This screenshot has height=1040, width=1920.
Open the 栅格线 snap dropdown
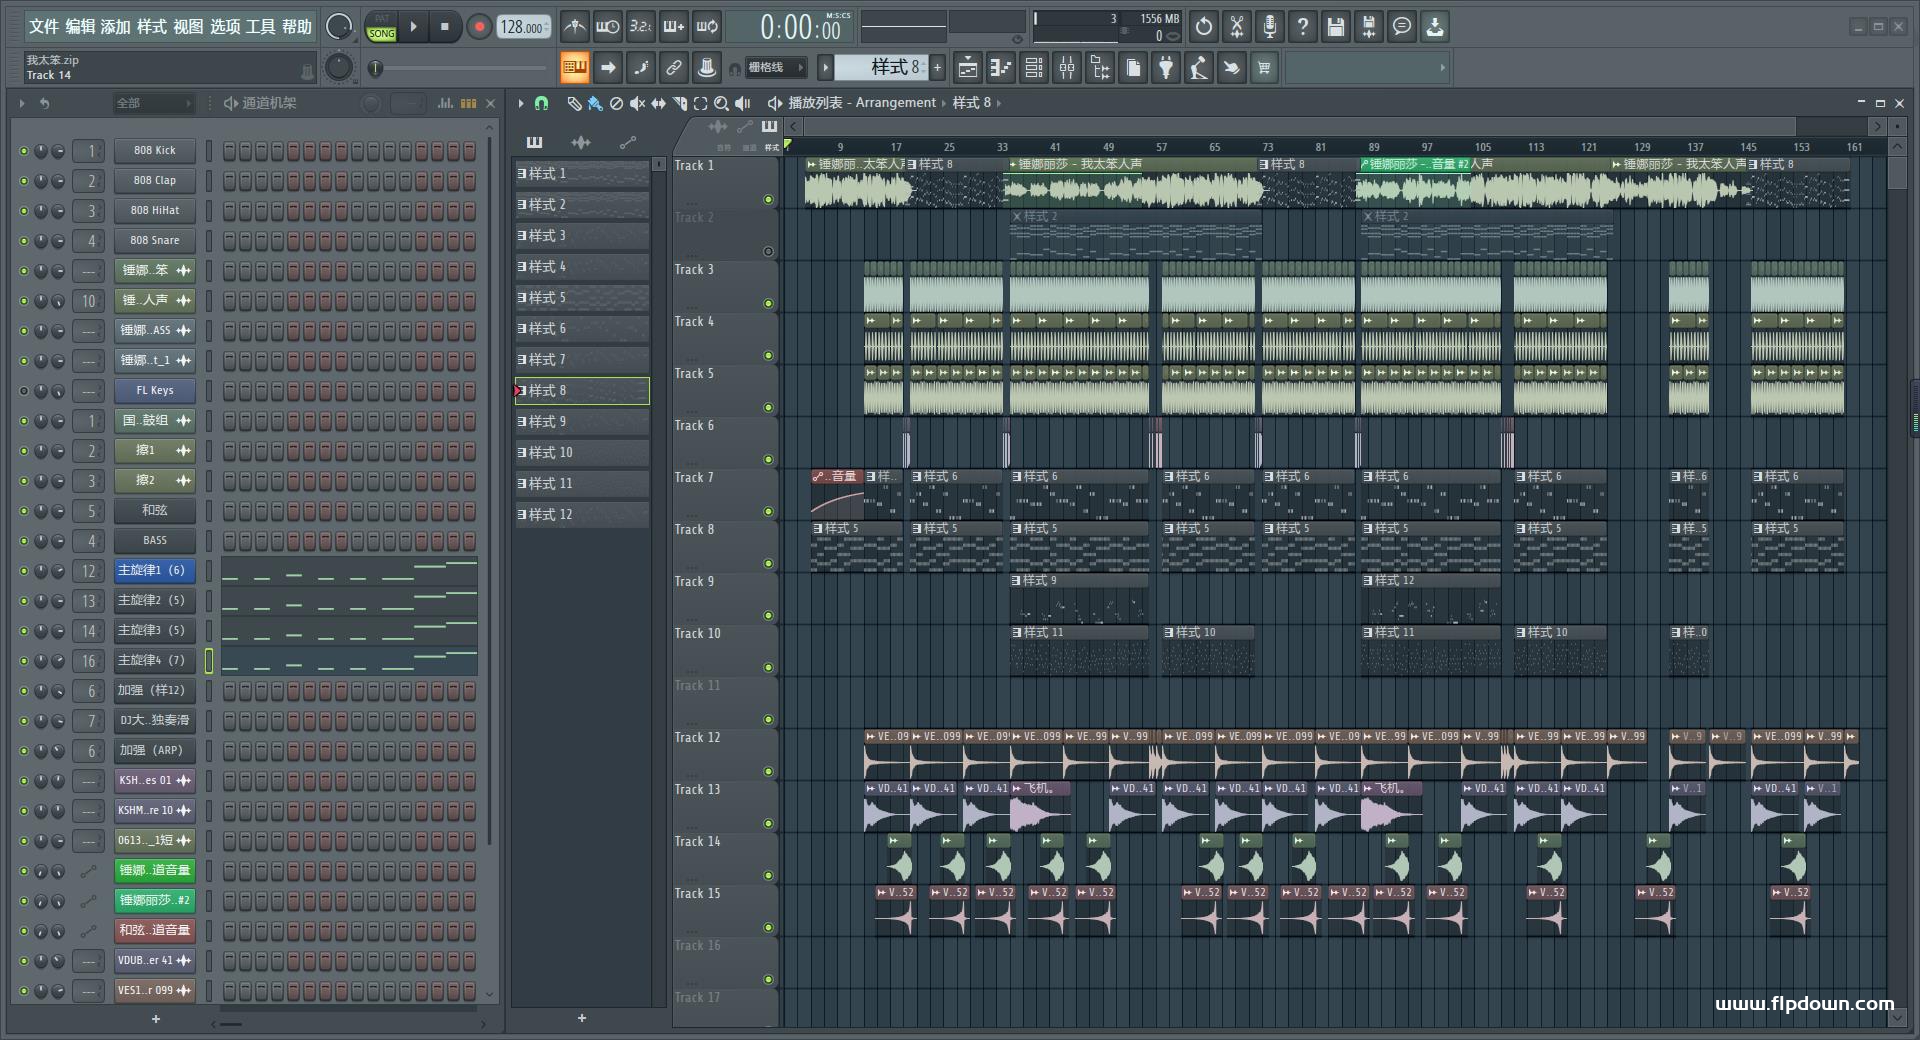[775, 68]
